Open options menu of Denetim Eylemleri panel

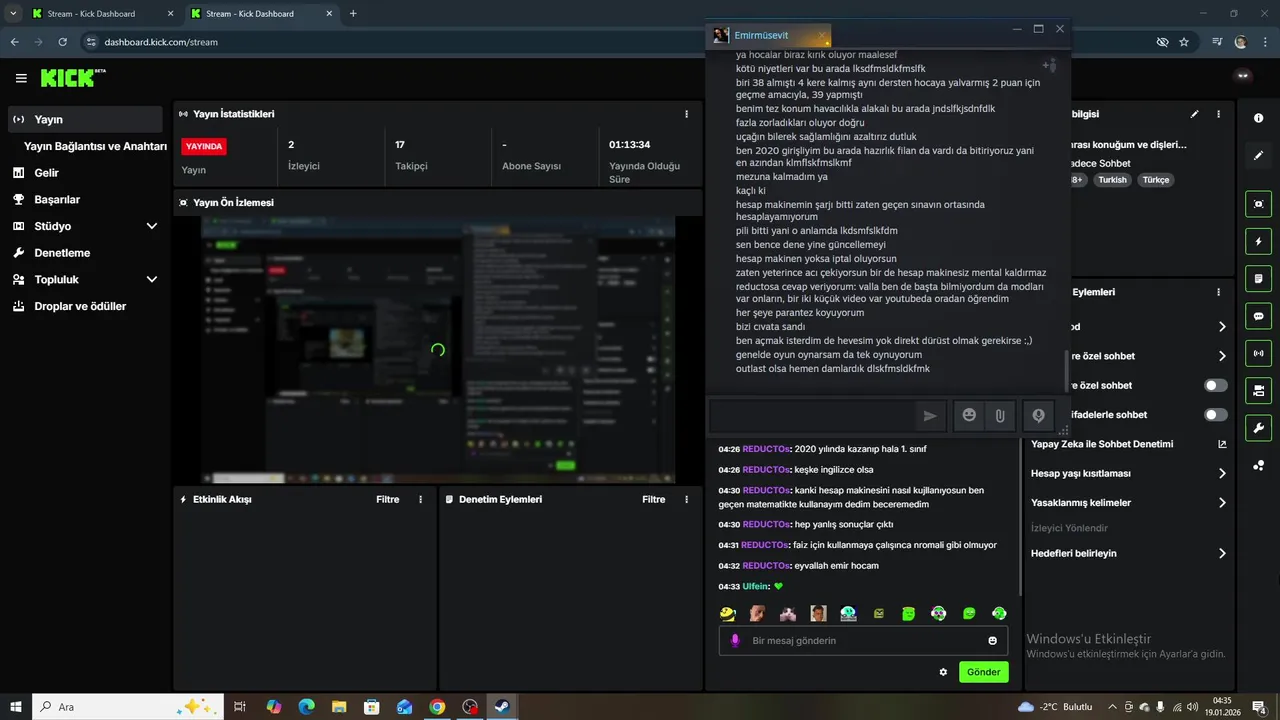tap(686, 499)
